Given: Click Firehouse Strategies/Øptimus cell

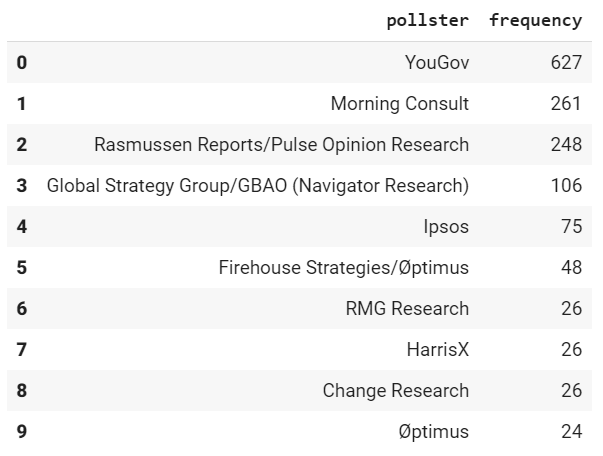Looking at the screenshot, I should pyautogui.click(x=344, y=268).
